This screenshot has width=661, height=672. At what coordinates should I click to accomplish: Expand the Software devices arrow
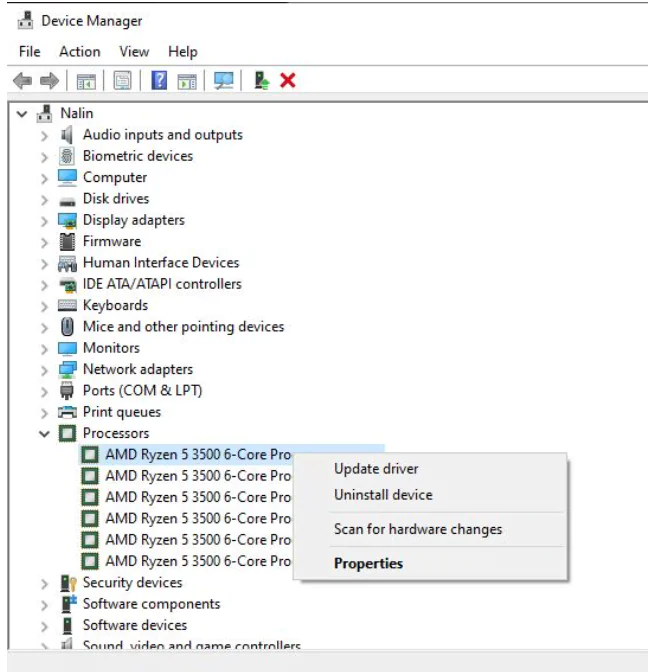(44, 627)
